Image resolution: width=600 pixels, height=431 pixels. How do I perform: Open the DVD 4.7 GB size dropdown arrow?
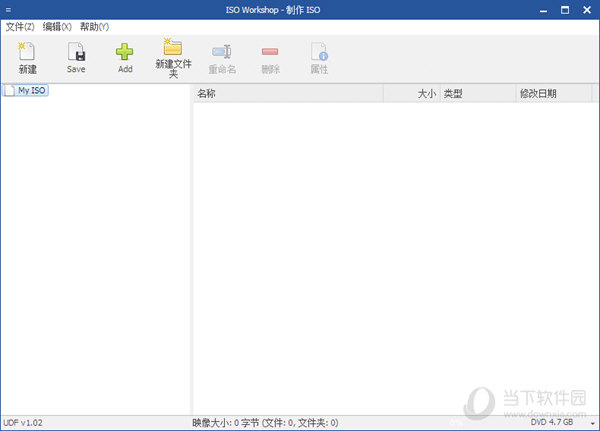592,423
